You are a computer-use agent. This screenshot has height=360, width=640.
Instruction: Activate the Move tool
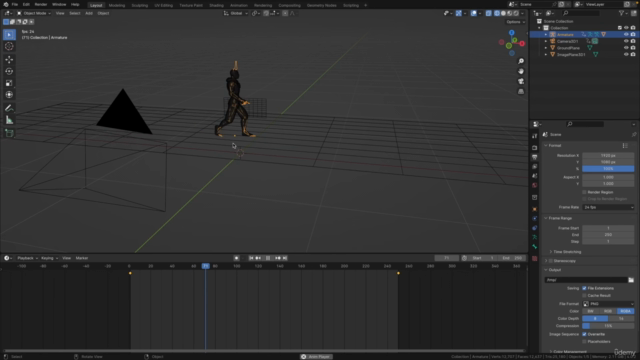(x=9, y=60)
